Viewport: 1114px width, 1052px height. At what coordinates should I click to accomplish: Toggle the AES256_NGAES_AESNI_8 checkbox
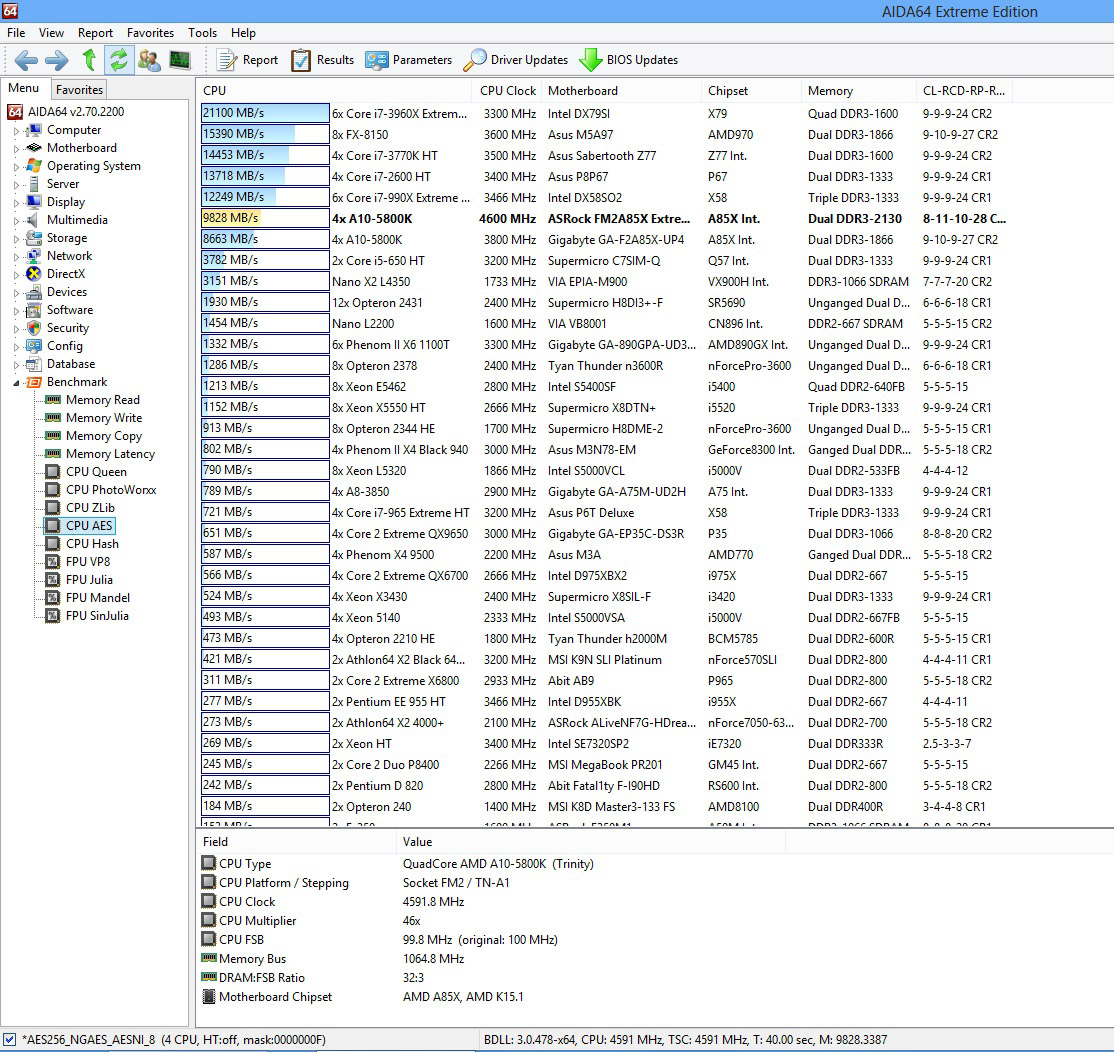coord(9,1039)
